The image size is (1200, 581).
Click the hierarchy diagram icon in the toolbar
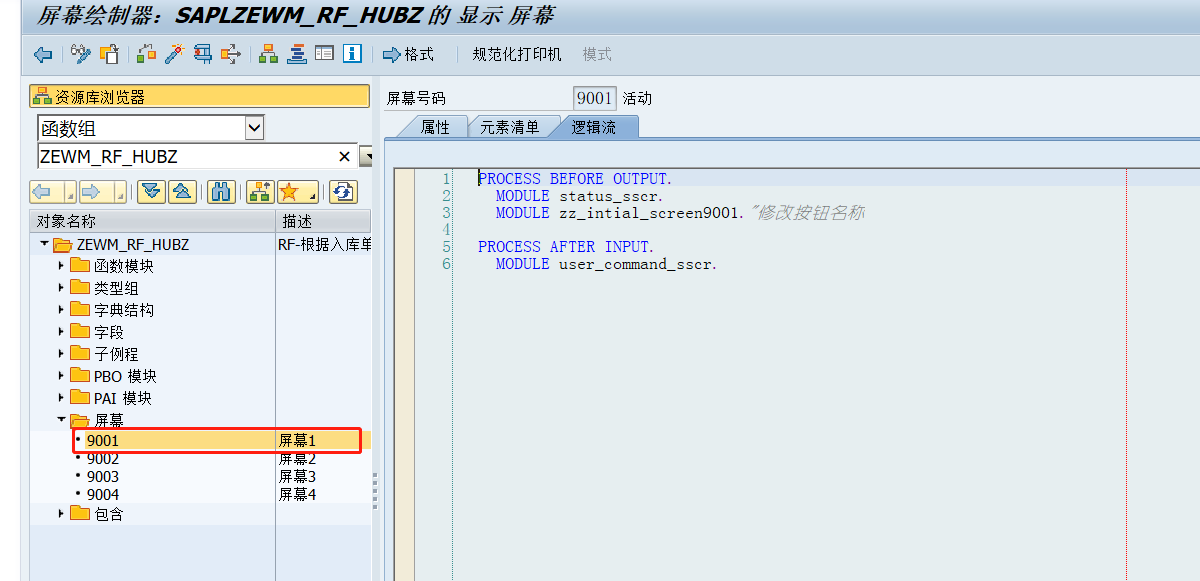point(268,54)
